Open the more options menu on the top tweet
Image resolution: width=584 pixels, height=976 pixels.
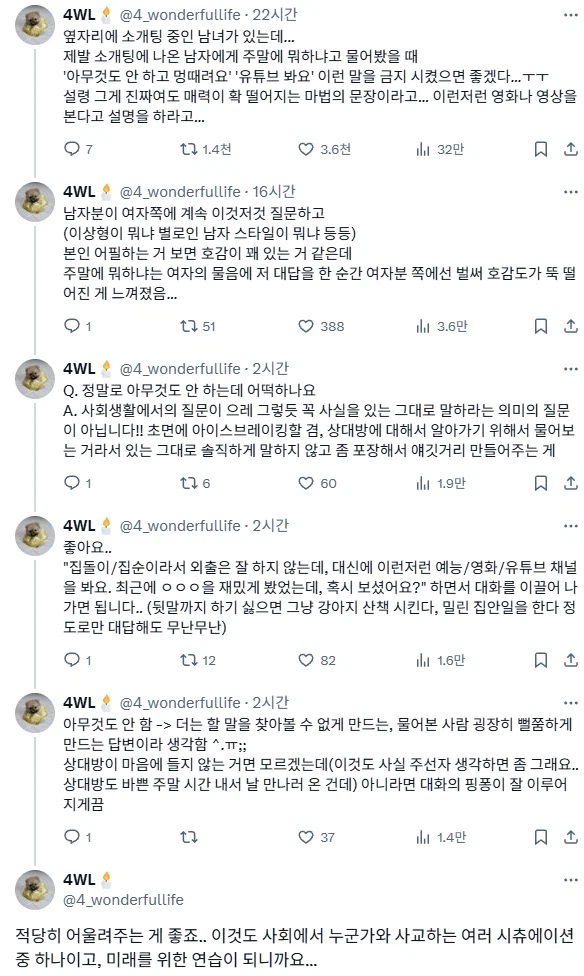click(x=570, y=13)
